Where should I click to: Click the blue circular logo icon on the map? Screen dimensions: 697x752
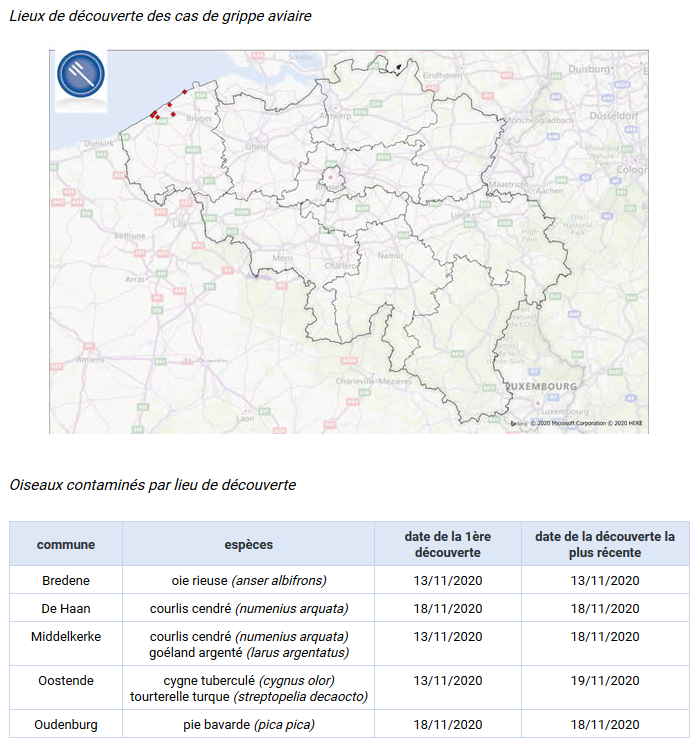[x=80, y=76]
